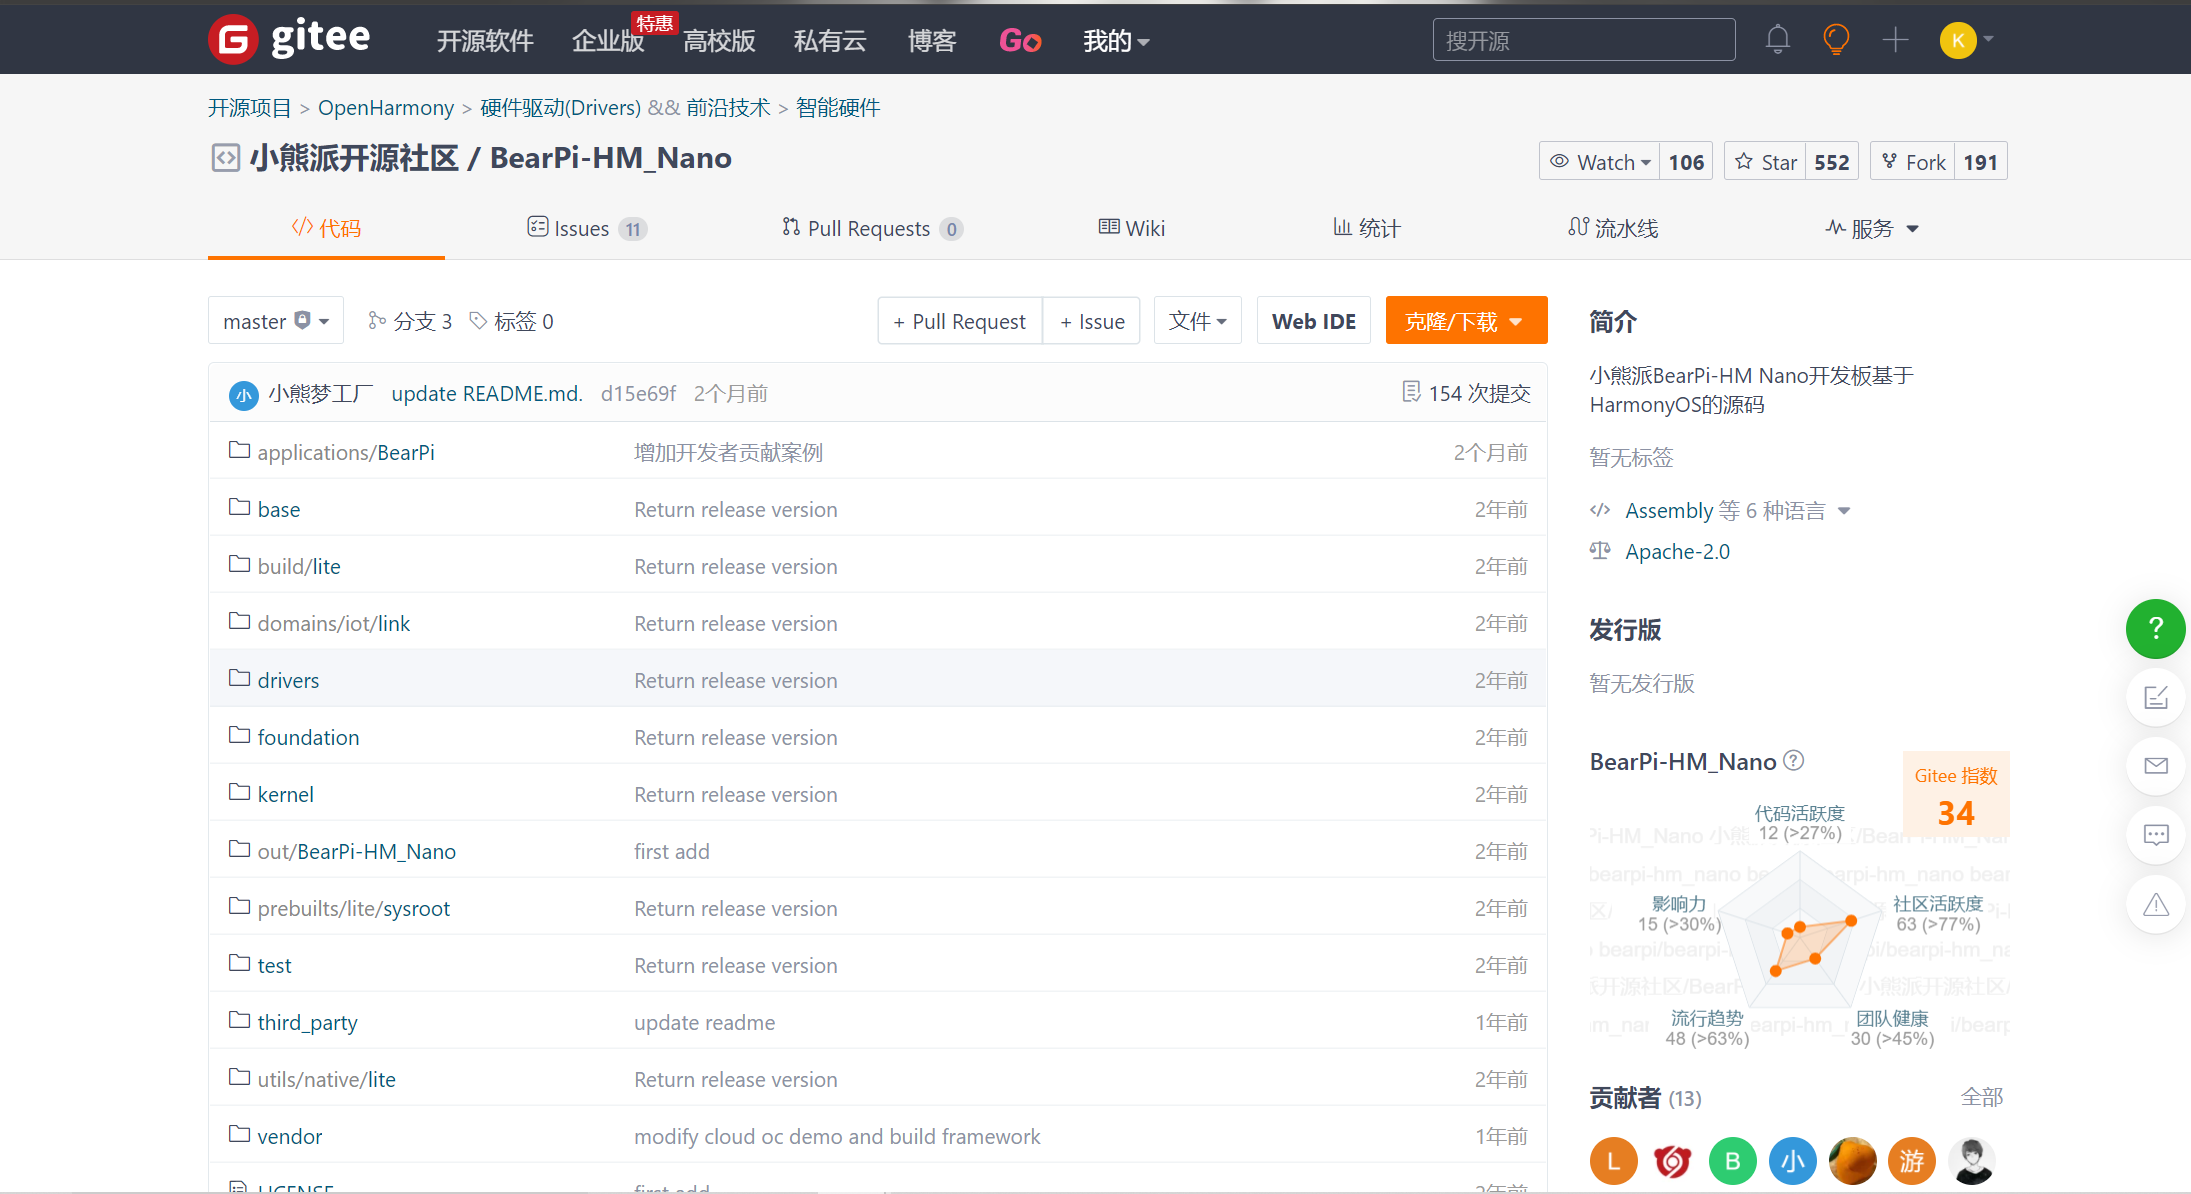Click the orange lightbulb icon
The height and width of the screenshot is (1194, 2191).
pyautogui.click(x=1836, y=40)
